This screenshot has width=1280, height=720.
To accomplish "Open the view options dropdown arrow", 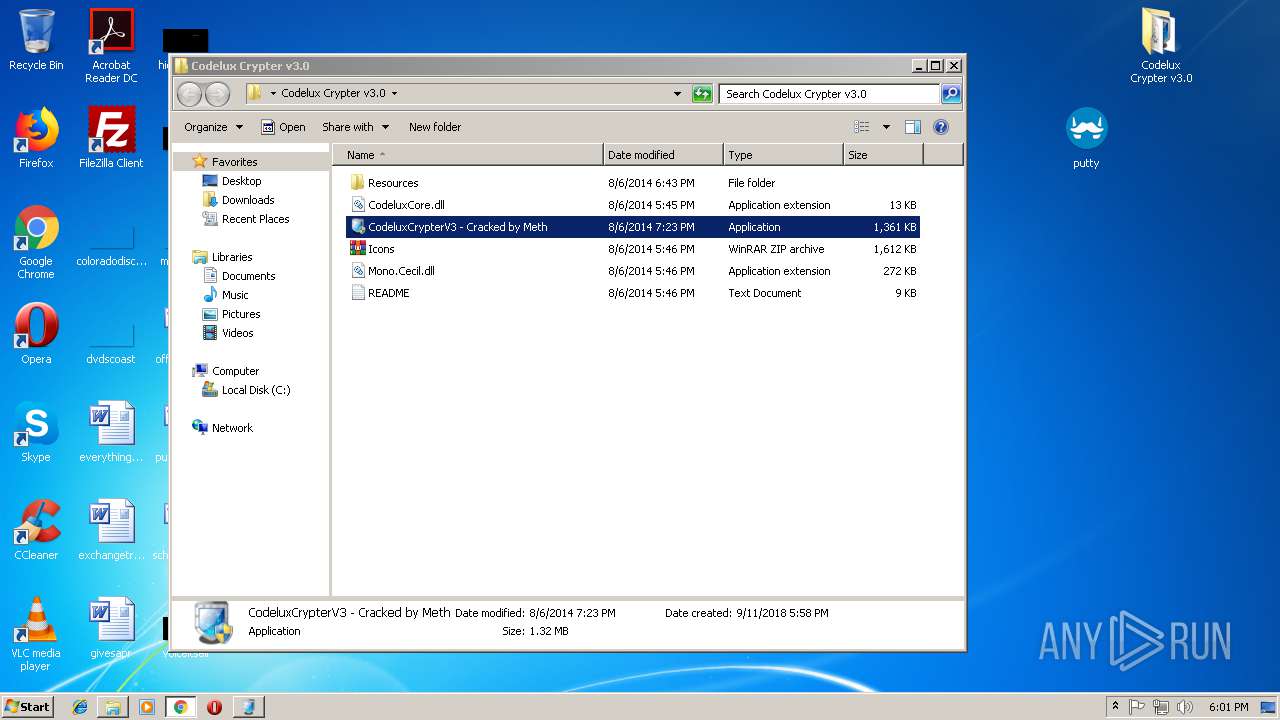I will [886, 127].
